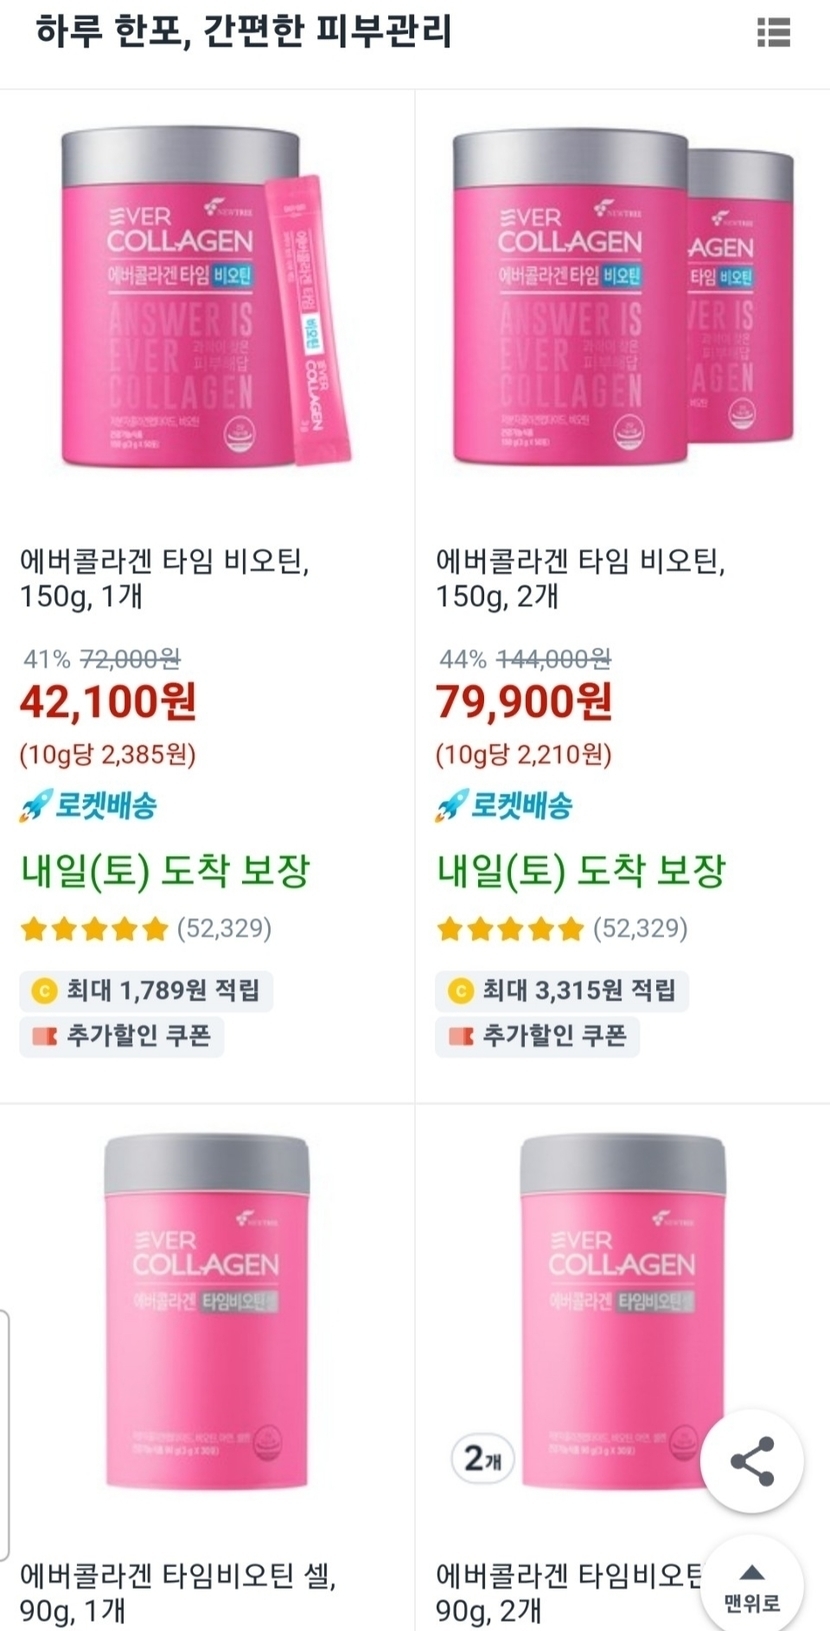Open 에버콜라겐 타임 비오틴 150g, 2개 title
Screen dimensions: 830x1631
[x=581, y=579]
